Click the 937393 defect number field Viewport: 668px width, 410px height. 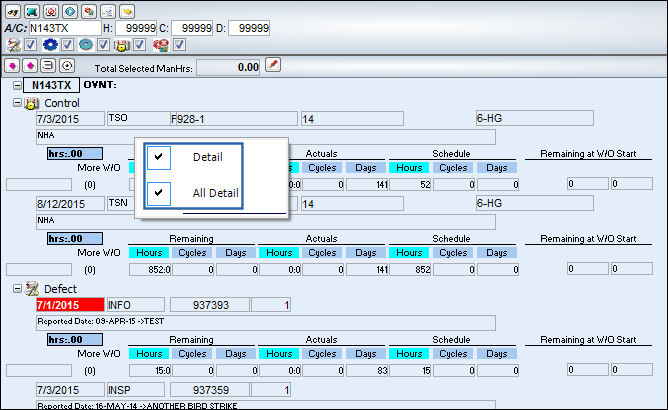[210, 305]
